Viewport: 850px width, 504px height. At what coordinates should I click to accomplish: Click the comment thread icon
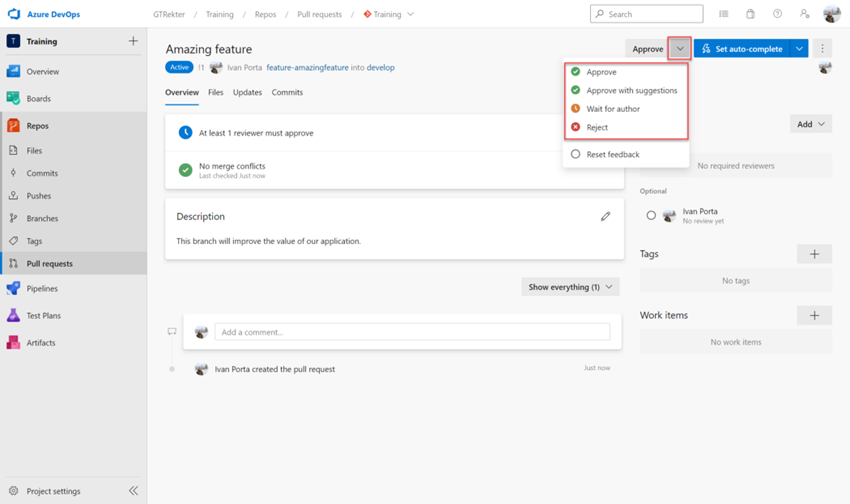click(x=172, y=331)
